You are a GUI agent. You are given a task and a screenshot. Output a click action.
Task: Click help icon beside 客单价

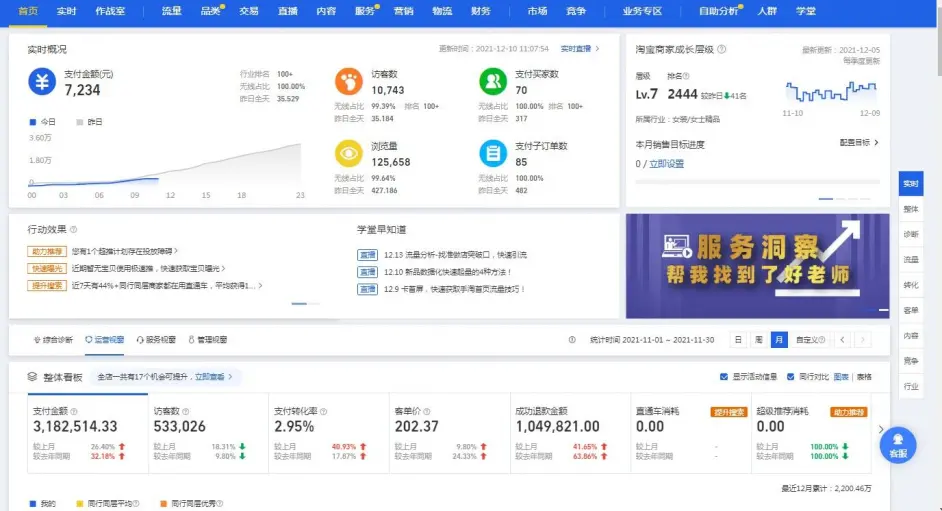[427, 411]
